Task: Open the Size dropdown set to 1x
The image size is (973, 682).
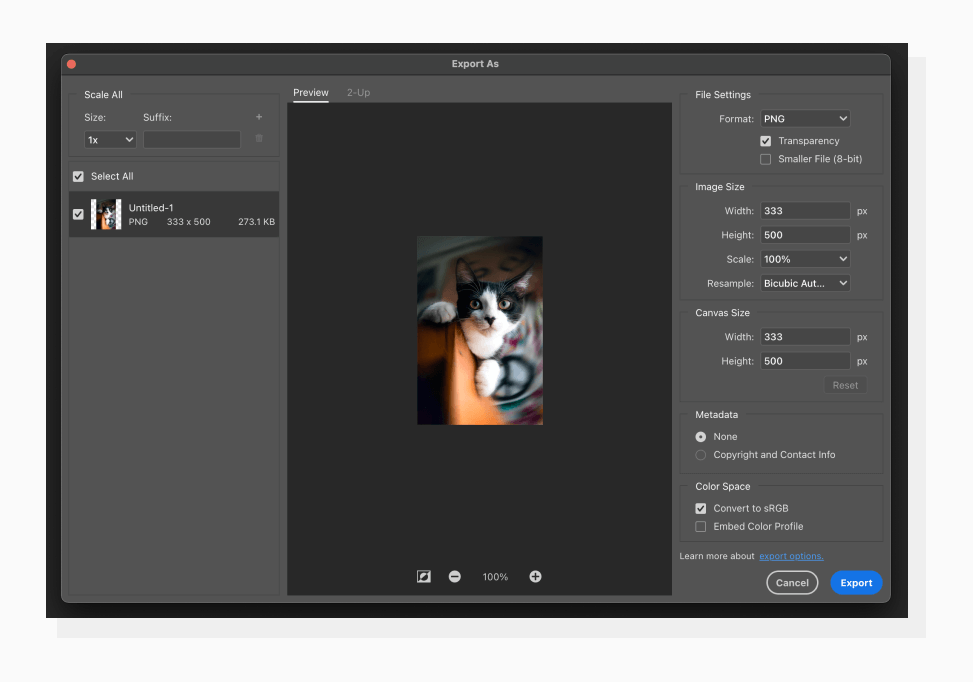Action: click(x=109, y=139)
